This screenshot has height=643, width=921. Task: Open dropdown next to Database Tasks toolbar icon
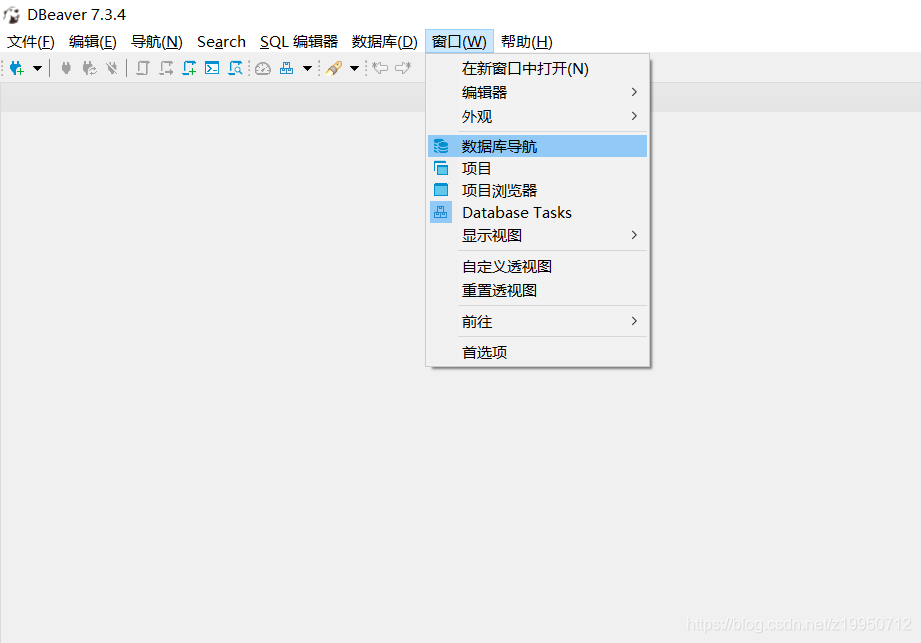(x=307, y=68)
